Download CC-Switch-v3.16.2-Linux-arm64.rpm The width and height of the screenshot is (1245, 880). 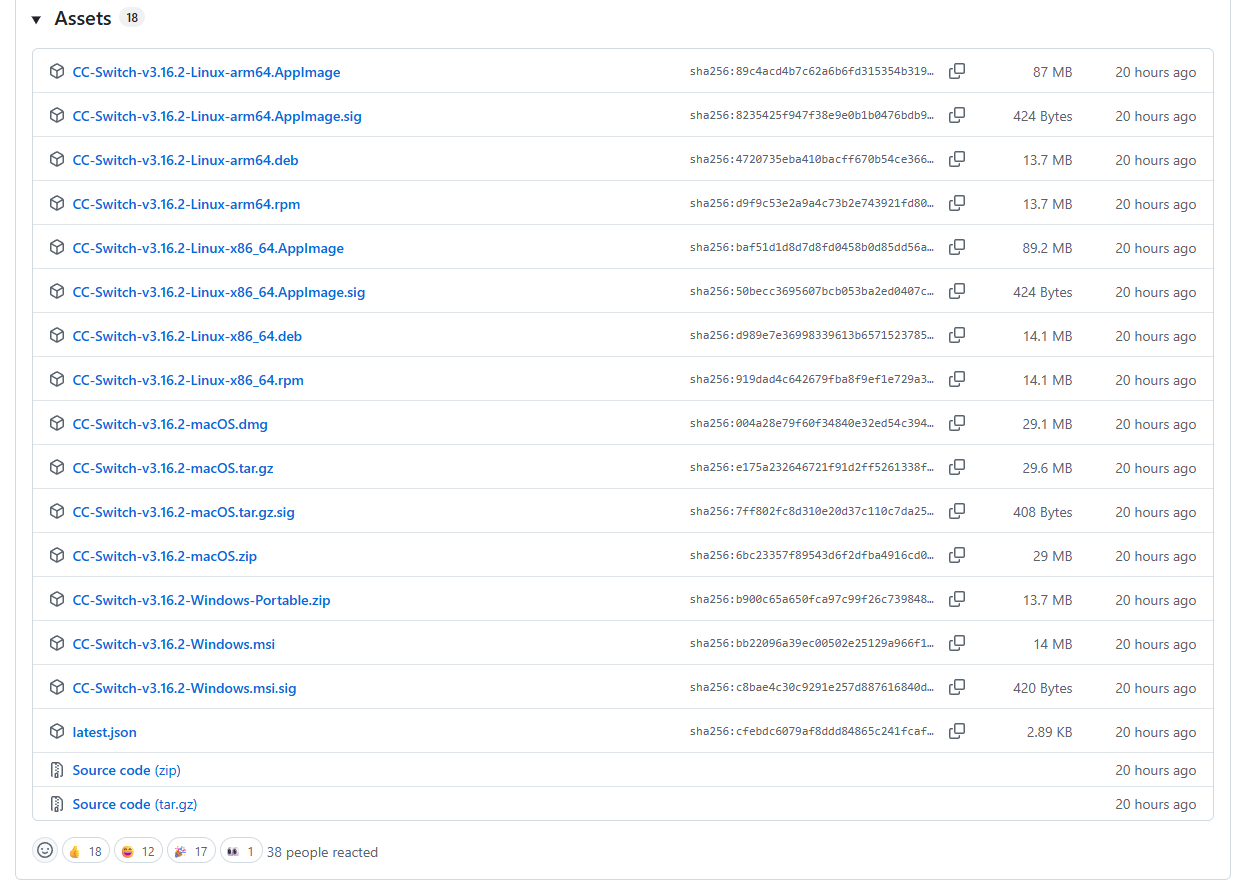(186, 204)
